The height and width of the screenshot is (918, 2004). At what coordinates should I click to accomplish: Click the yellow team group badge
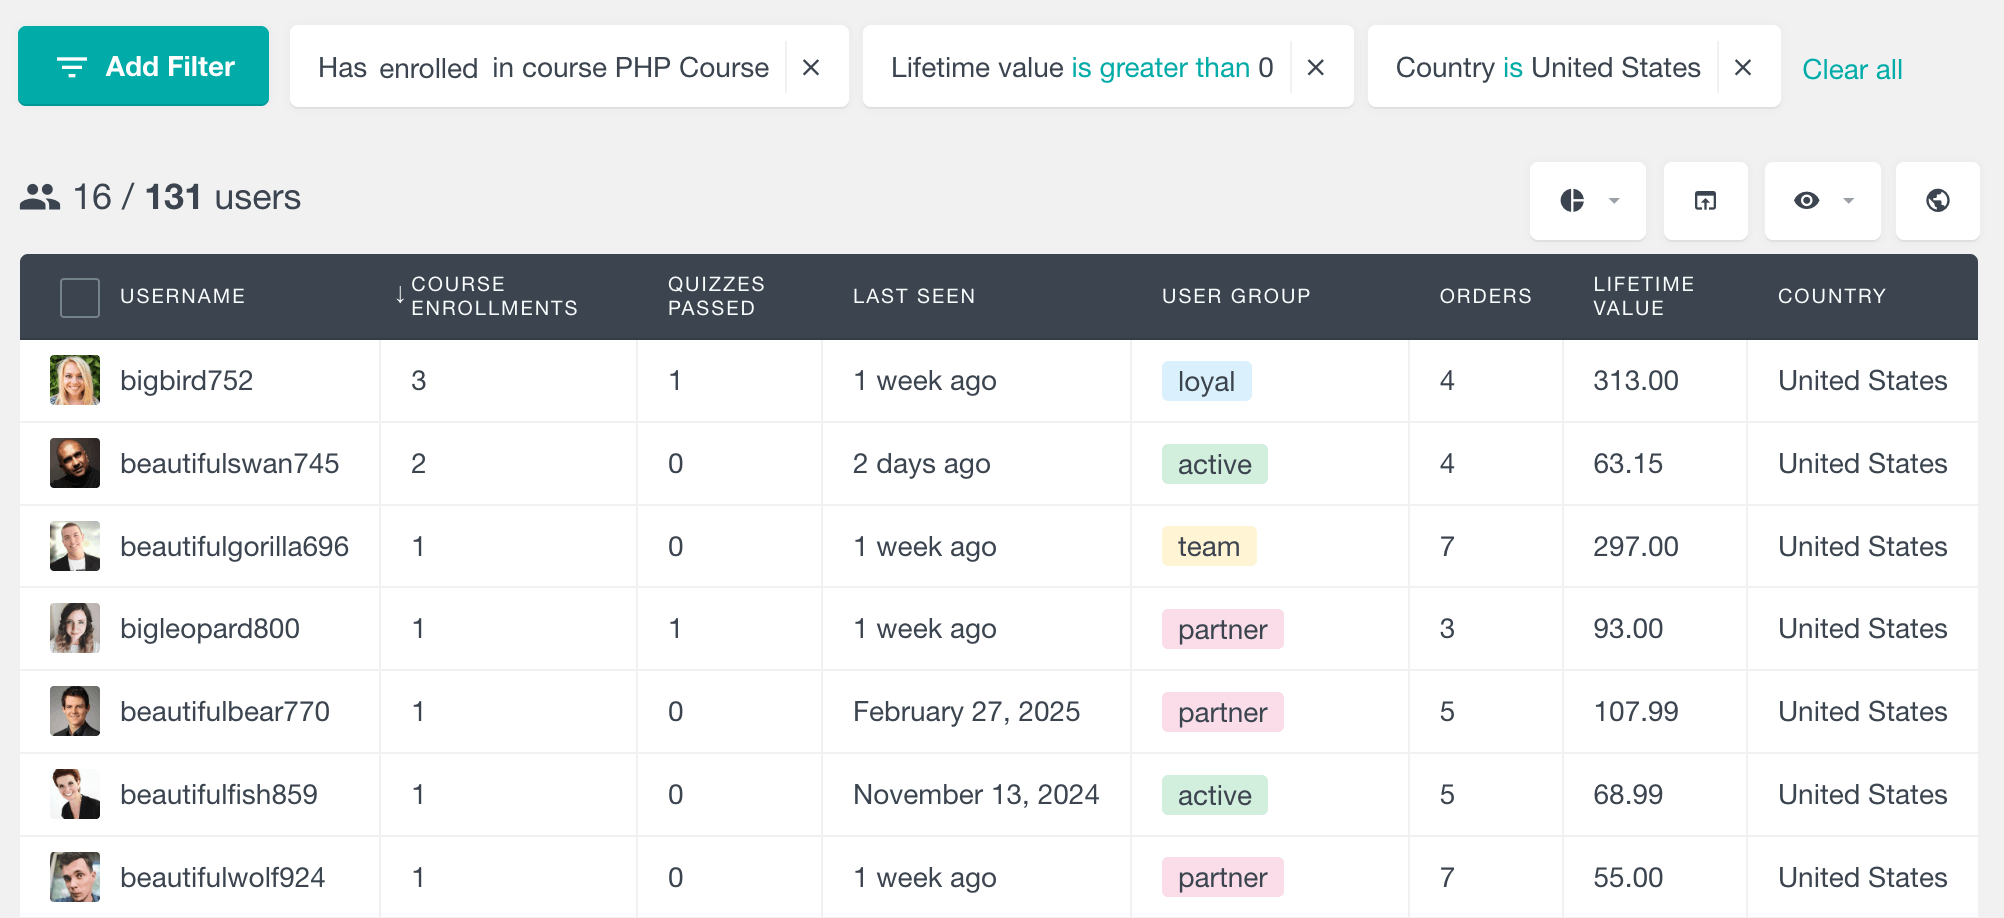pos(1208,546)
